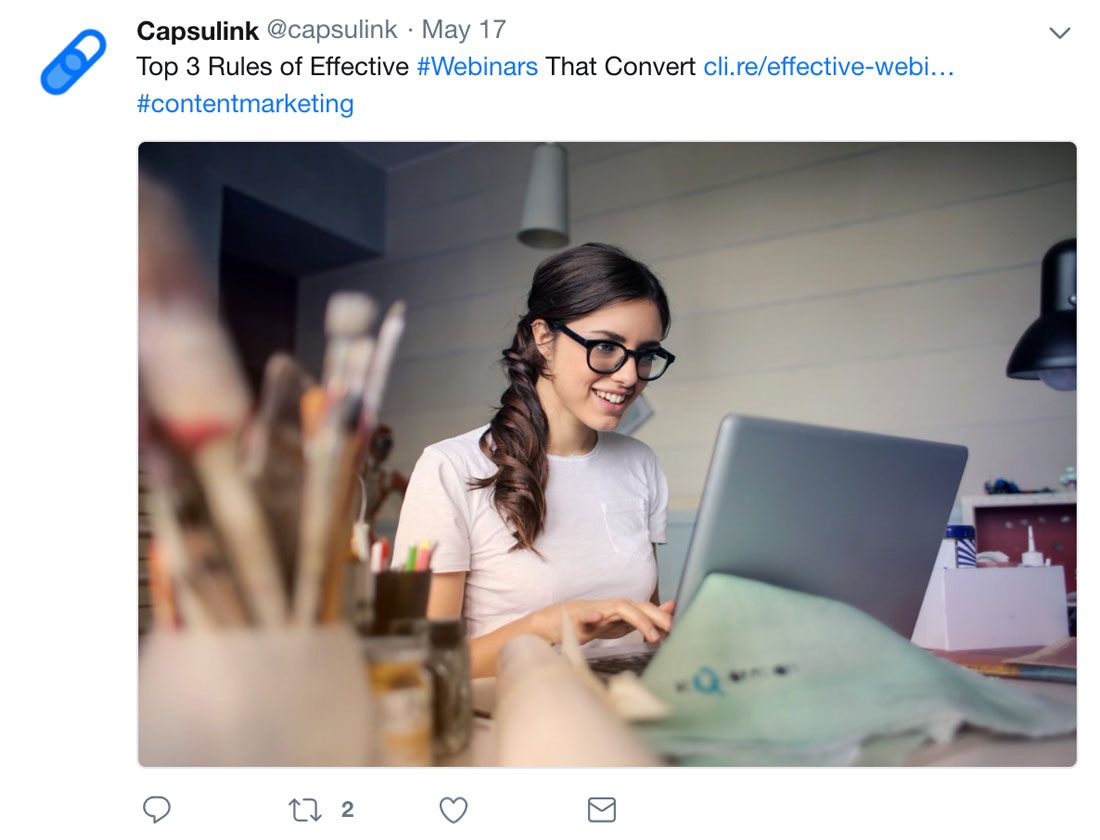Open the May 17 tweet timestamp
The width and height of the screenshot is (1100, 840).
pos(464,29)
